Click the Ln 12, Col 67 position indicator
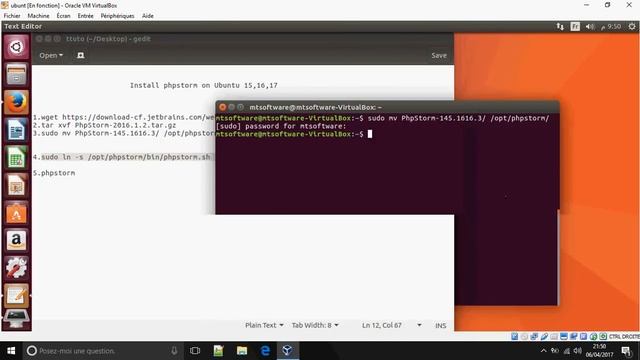 [382, 325]
